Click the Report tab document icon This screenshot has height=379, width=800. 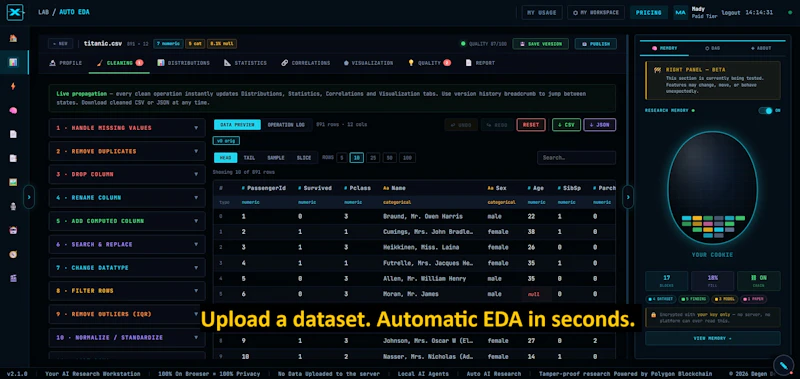point(468,63)
